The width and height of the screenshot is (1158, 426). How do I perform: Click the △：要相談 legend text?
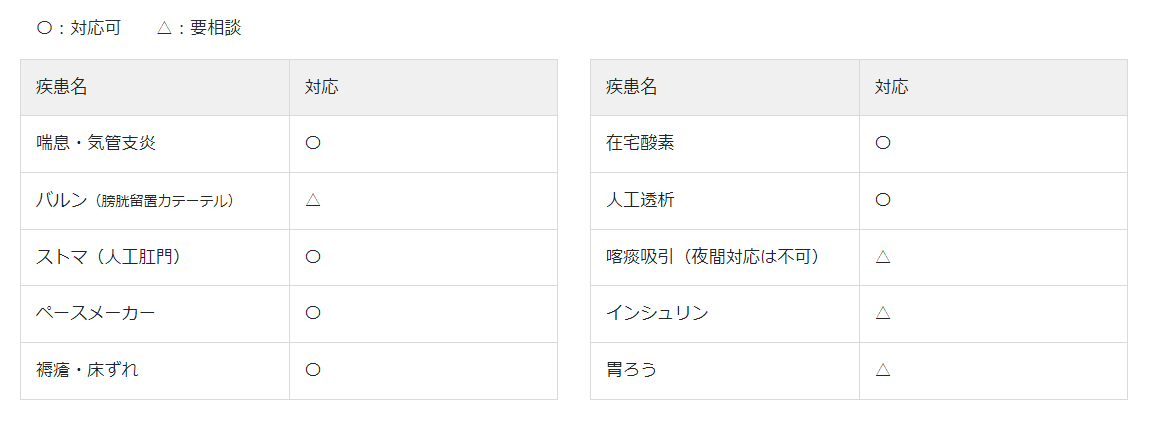199,28
